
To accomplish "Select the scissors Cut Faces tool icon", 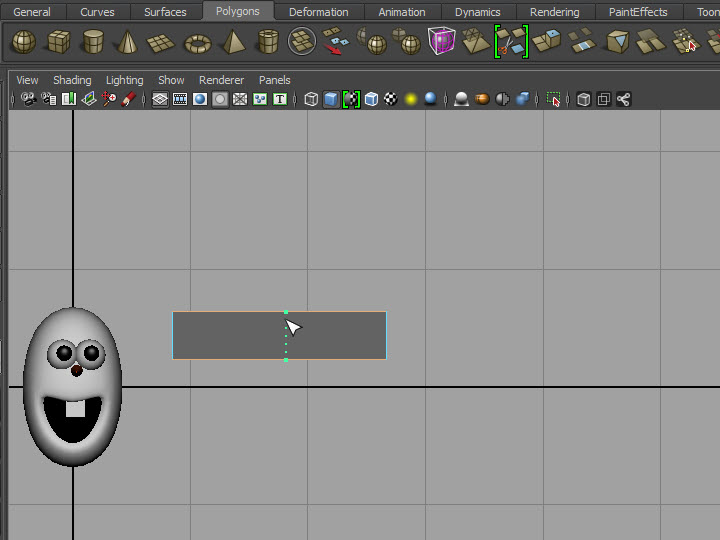I will tap(511, 42).
